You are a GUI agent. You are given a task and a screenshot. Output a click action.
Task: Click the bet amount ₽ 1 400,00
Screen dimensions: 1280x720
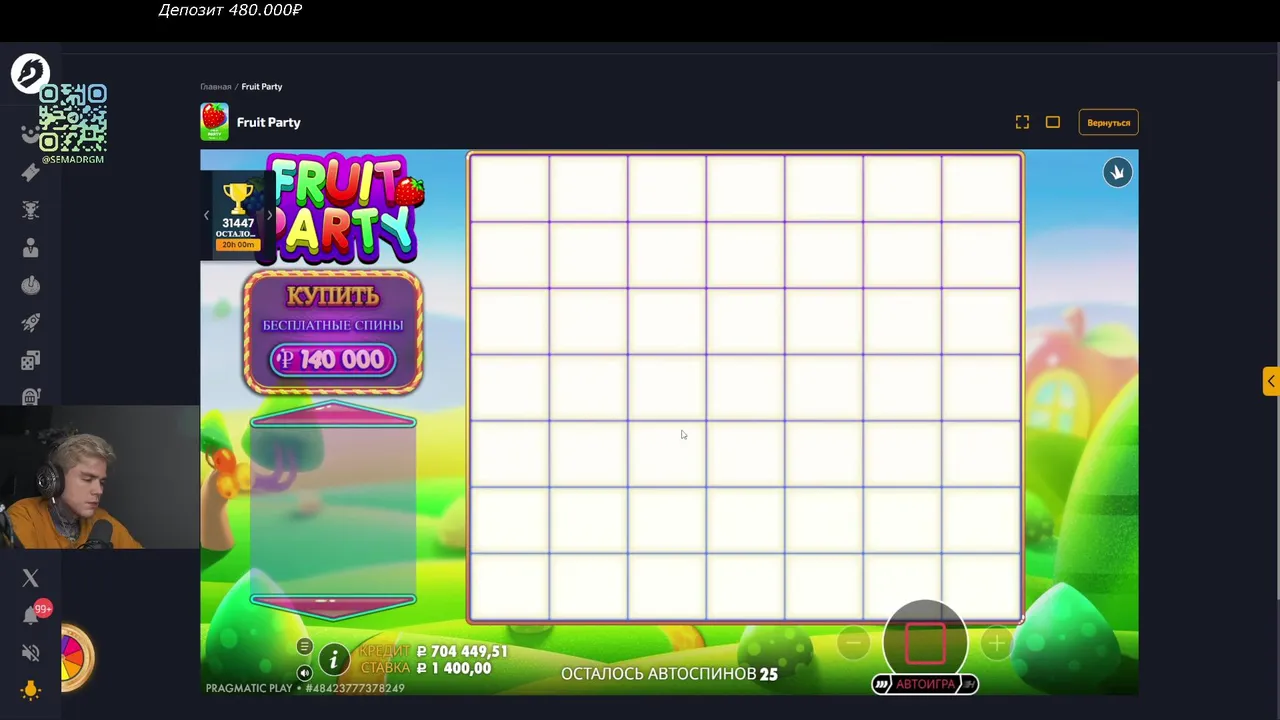(x=454, y=668)
